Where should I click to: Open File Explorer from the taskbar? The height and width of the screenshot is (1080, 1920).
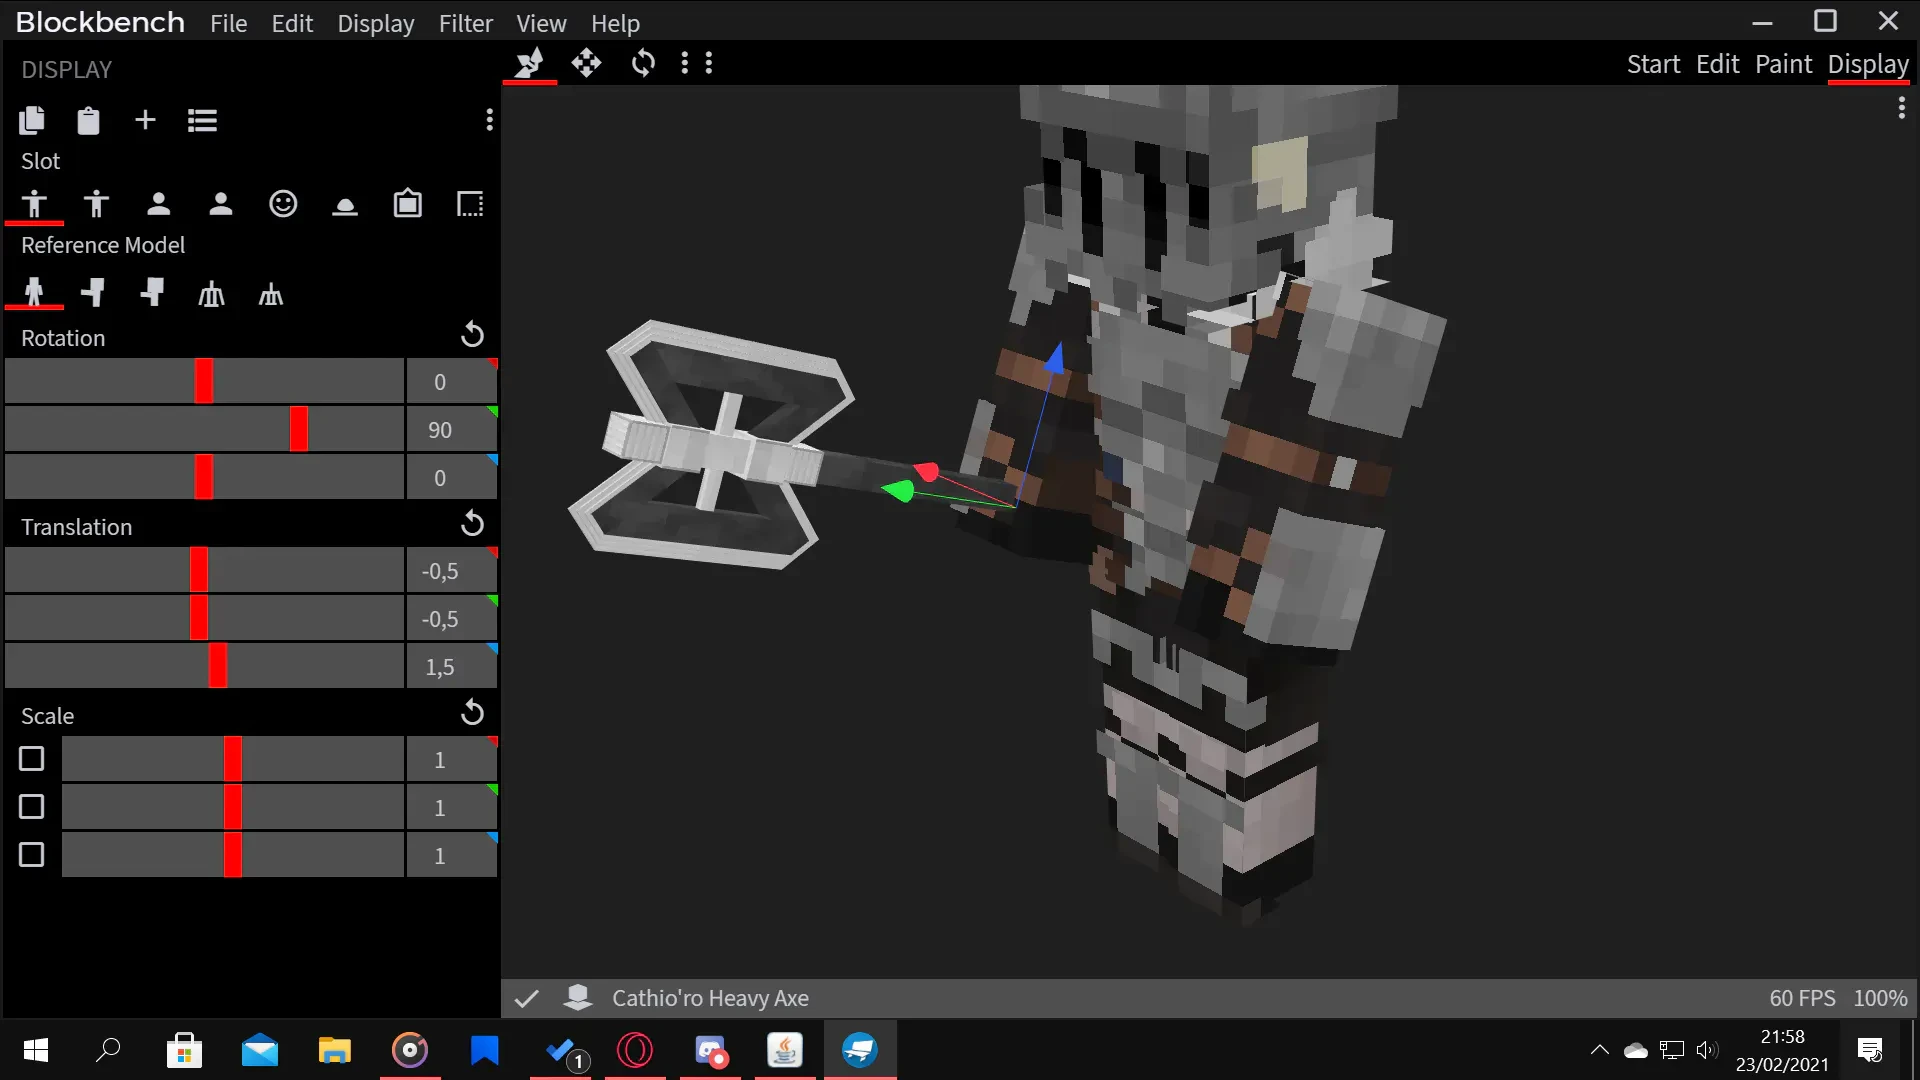pyautogui.click(x=334, y=1050)
